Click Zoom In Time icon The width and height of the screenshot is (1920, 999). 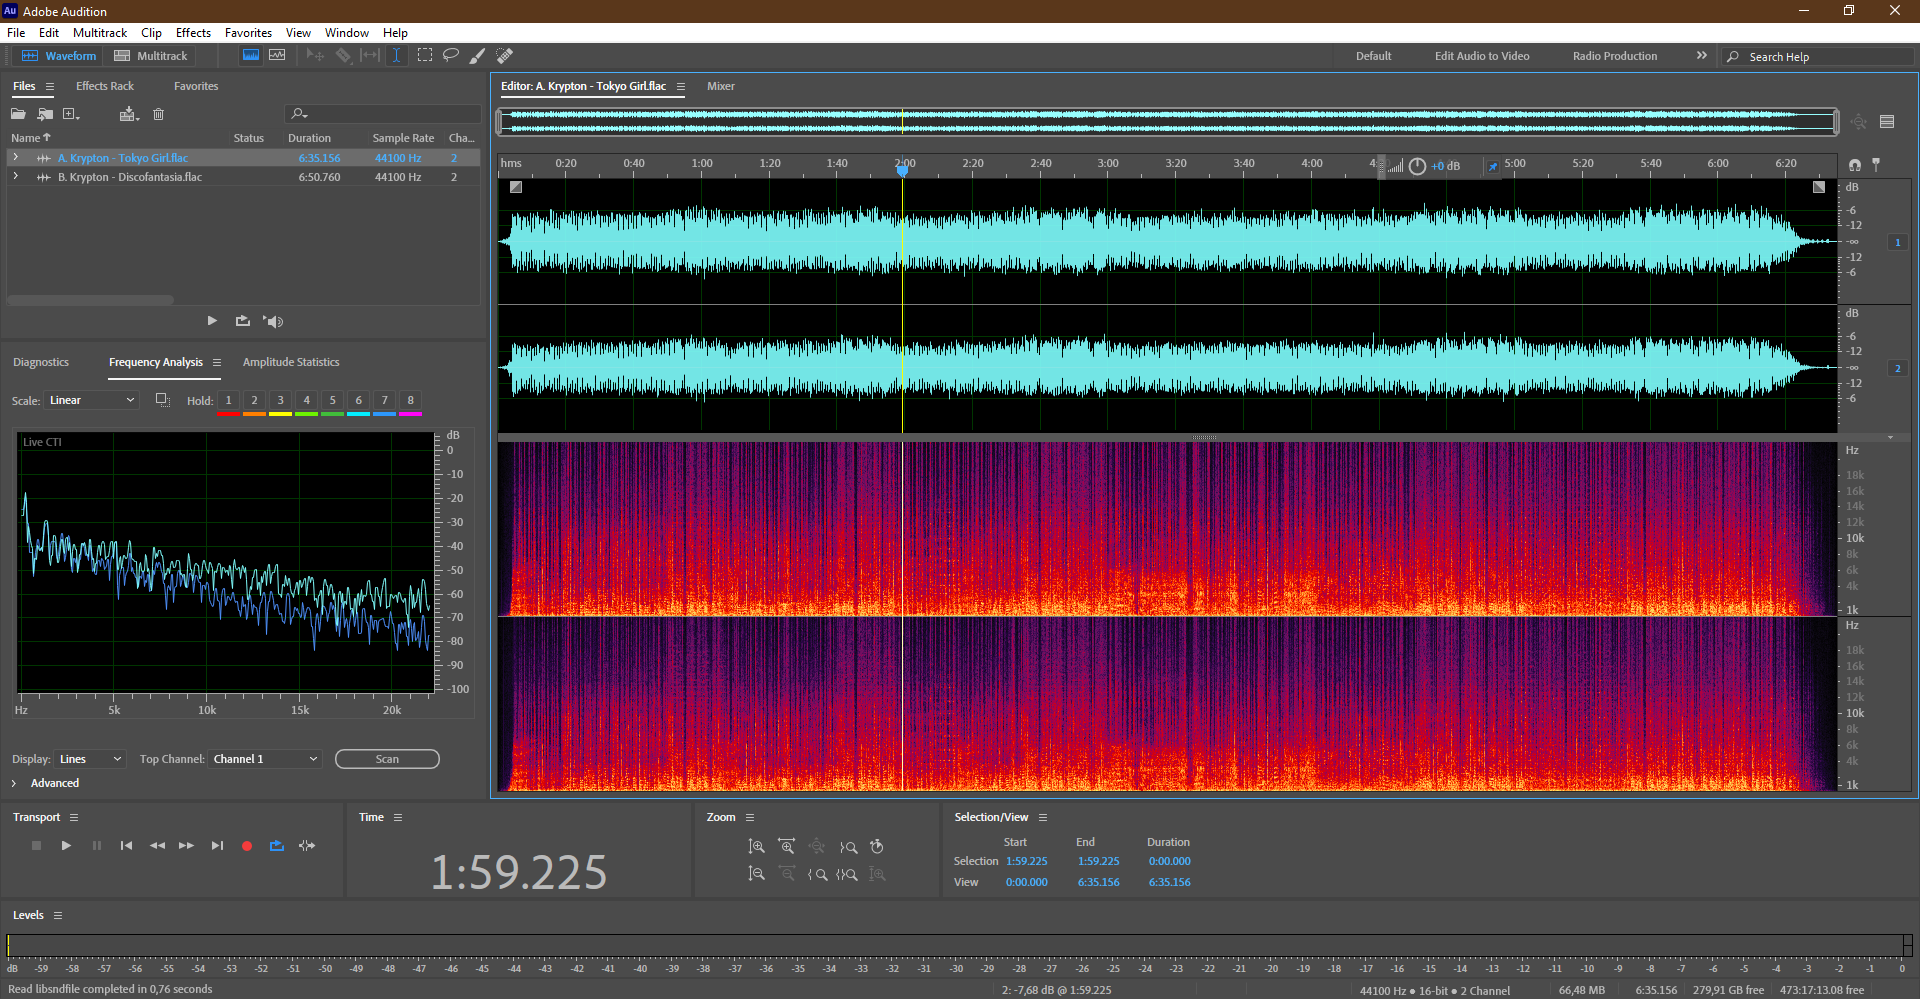[787, 847]
